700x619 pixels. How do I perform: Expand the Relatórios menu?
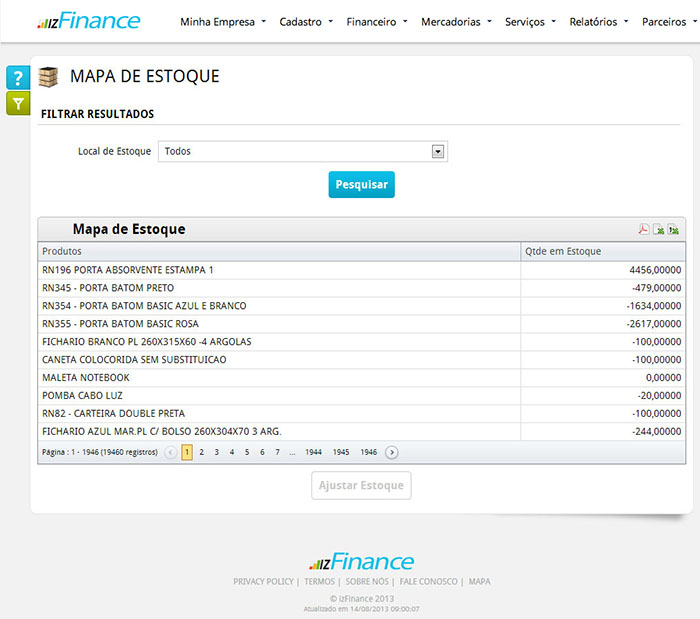click(x=598, y=21)
